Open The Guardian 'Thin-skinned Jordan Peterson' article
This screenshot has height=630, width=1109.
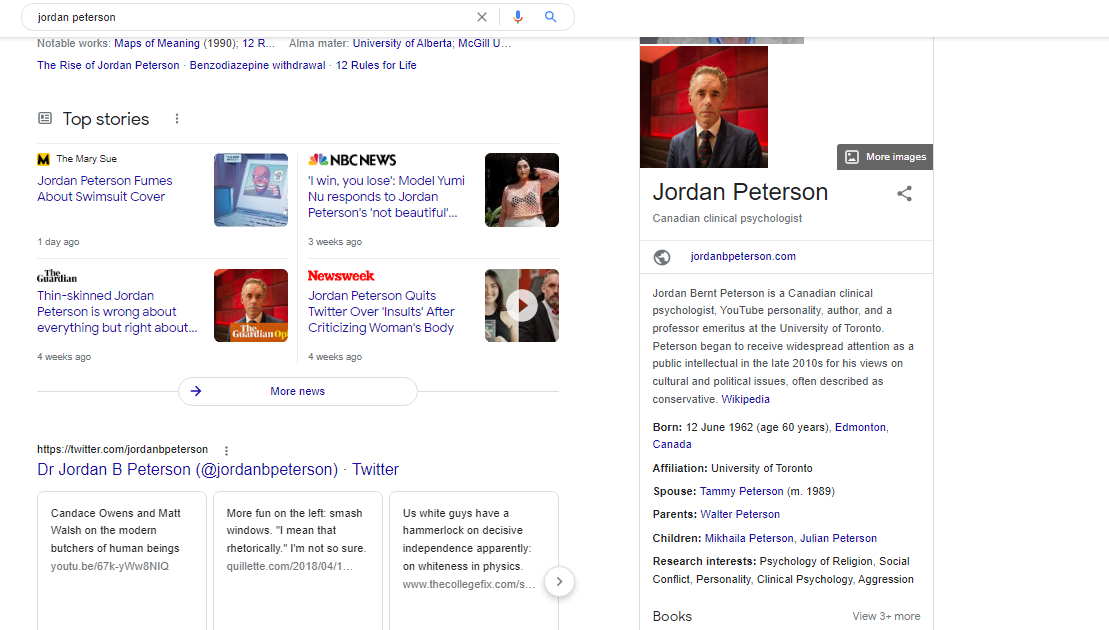[x=117, y=312]
